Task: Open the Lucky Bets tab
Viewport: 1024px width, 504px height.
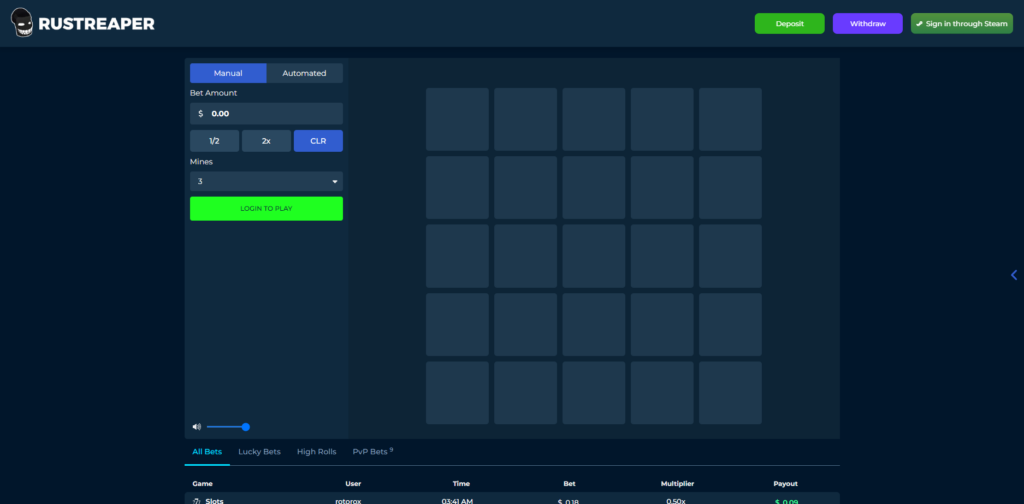Action: (x=259, y=452)
